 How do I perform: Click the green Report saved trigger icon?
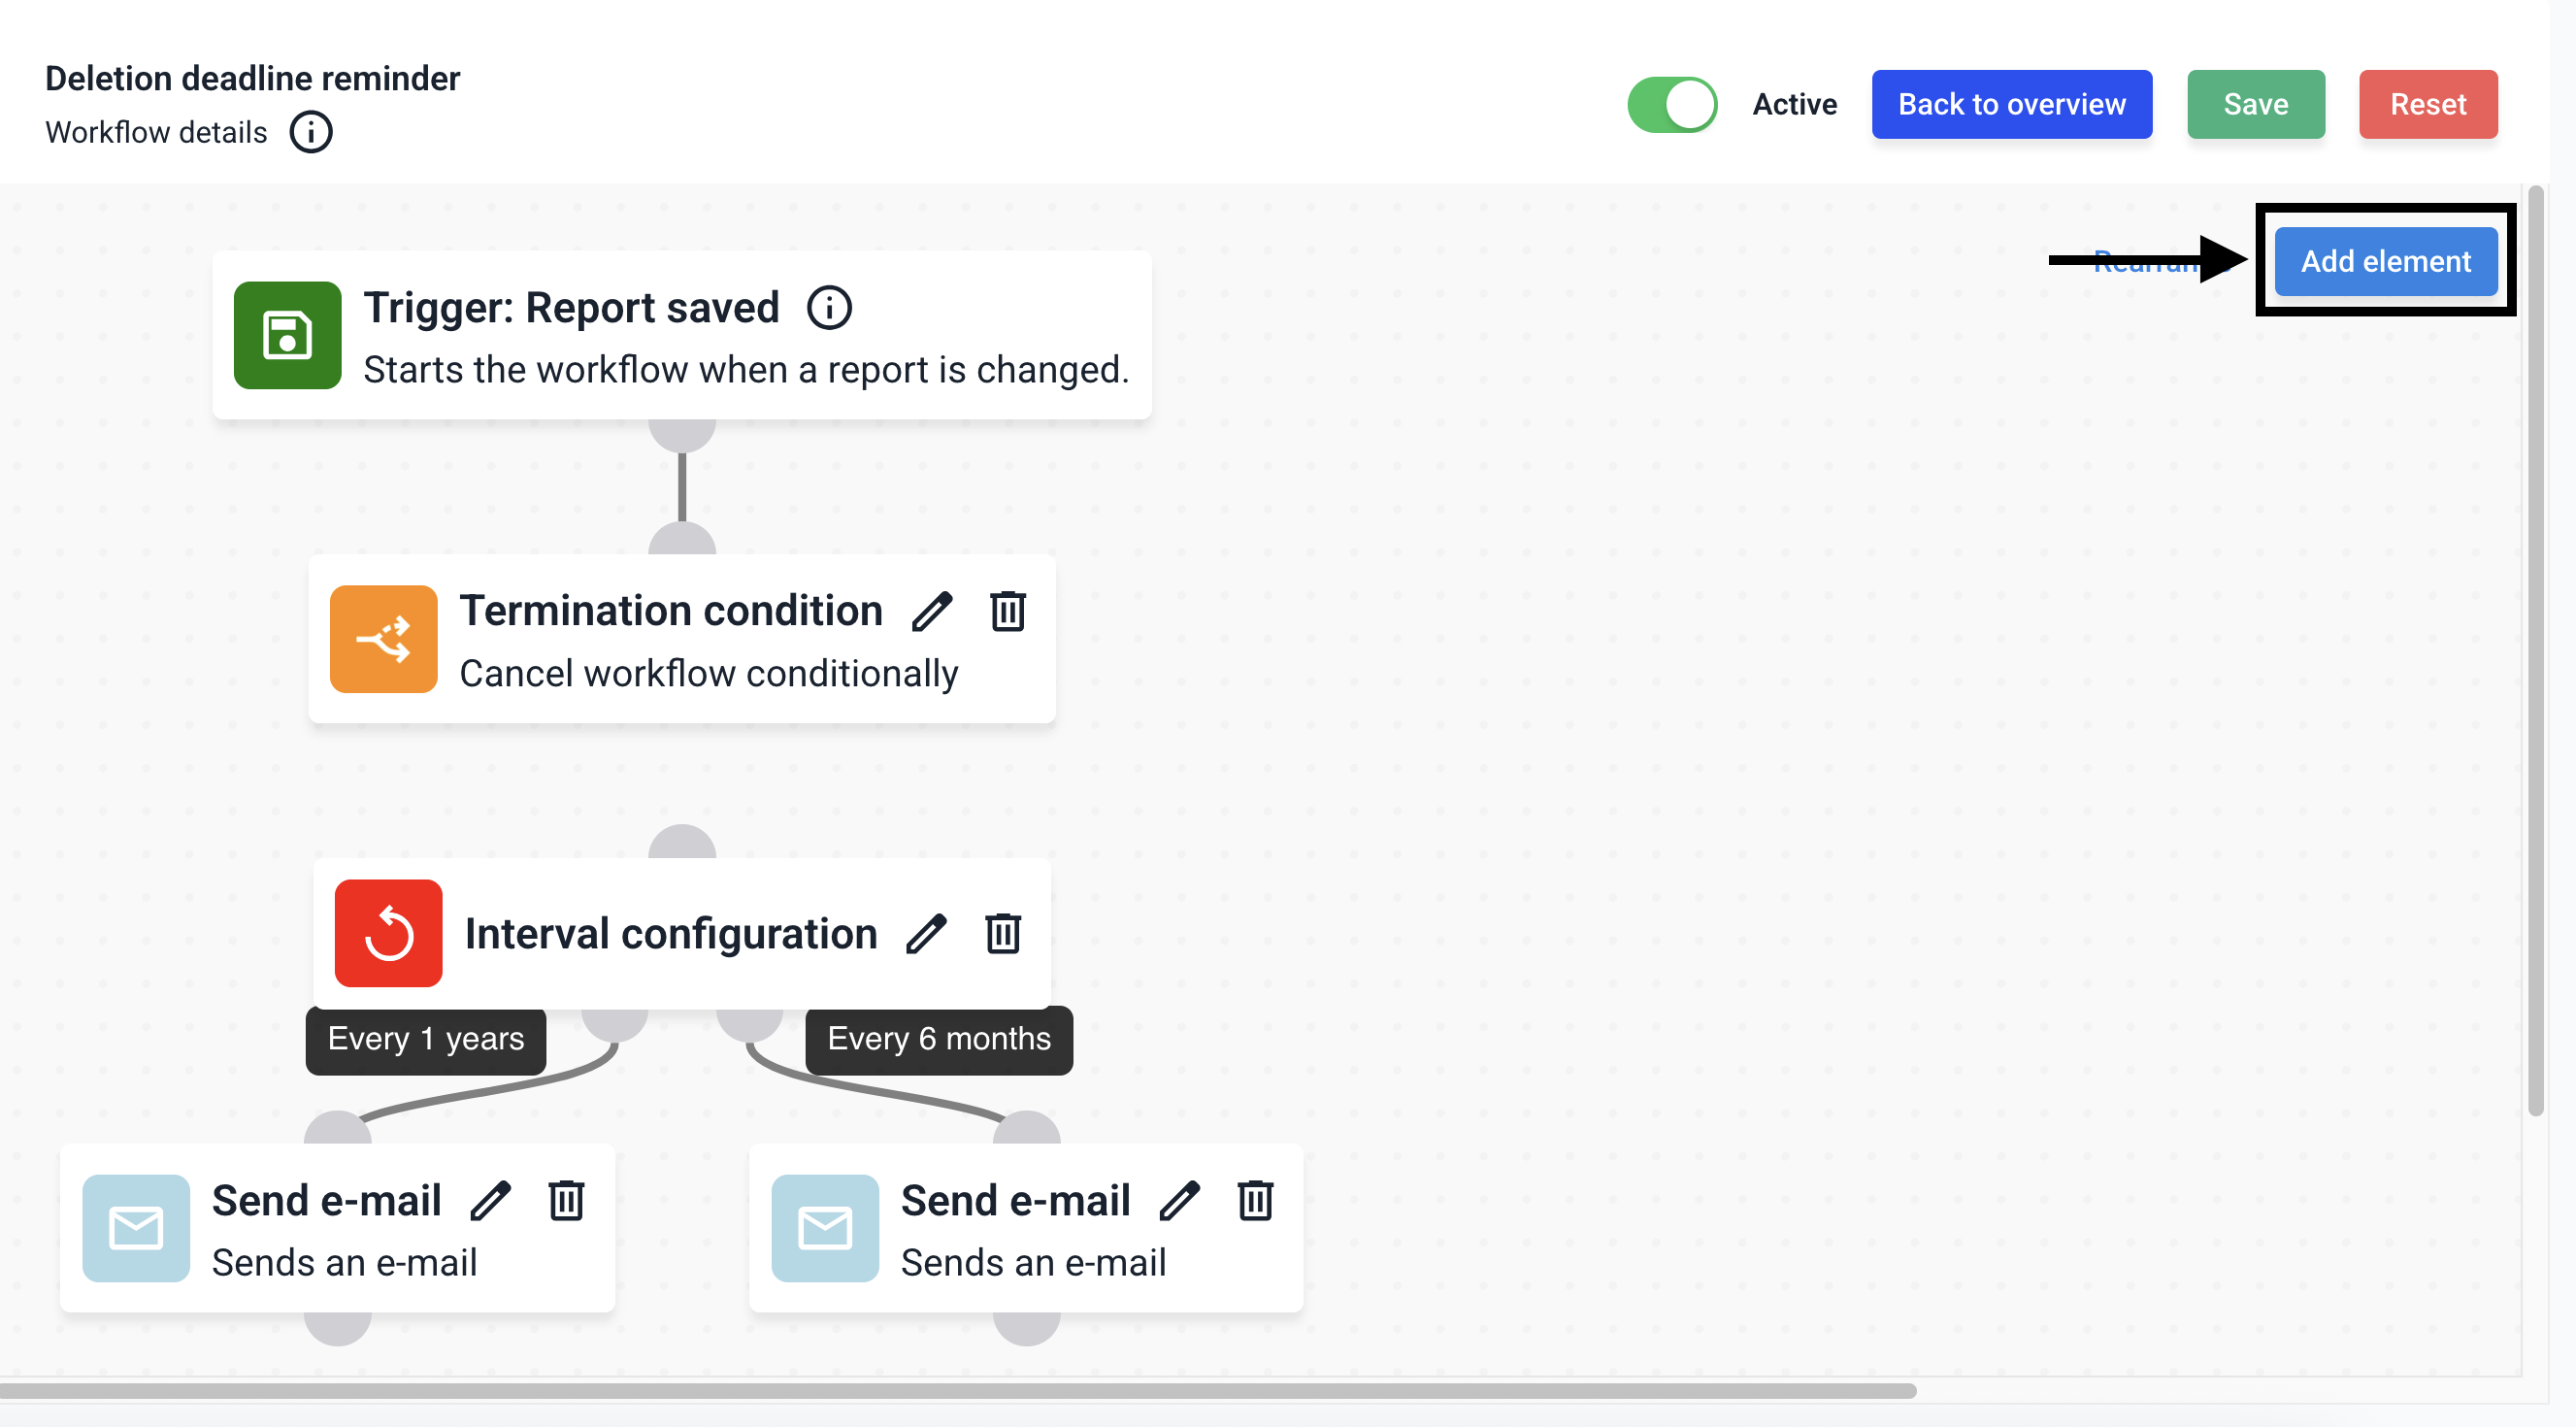pyautogui.click(x=287, y=335)
